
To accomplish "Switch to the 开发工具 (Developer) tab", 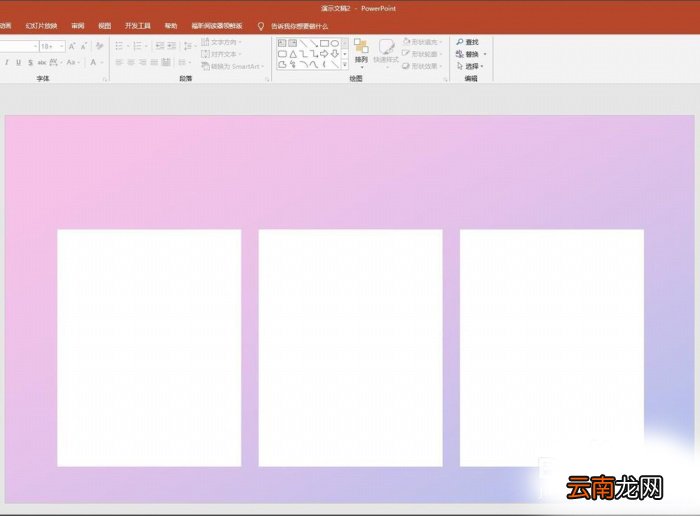I will coord(138,26).
